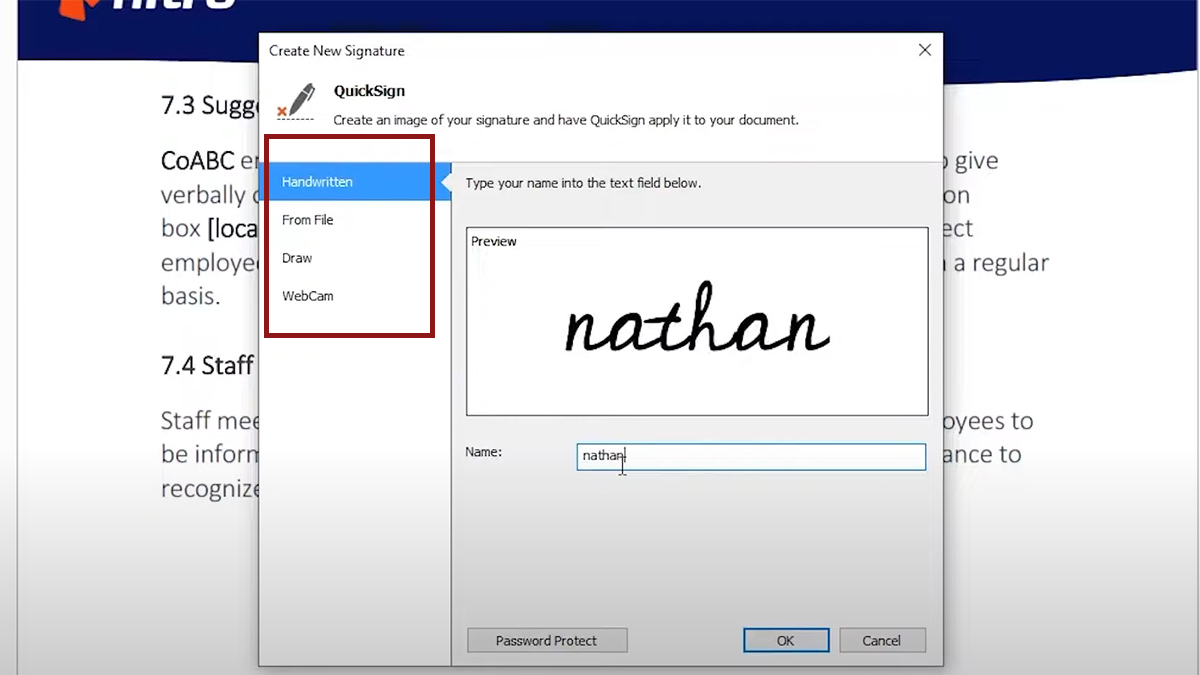Screen dimensions: 1200x675
Task: Click the '7.4 Staff' heading in the document
Action: tap(207, 365)
